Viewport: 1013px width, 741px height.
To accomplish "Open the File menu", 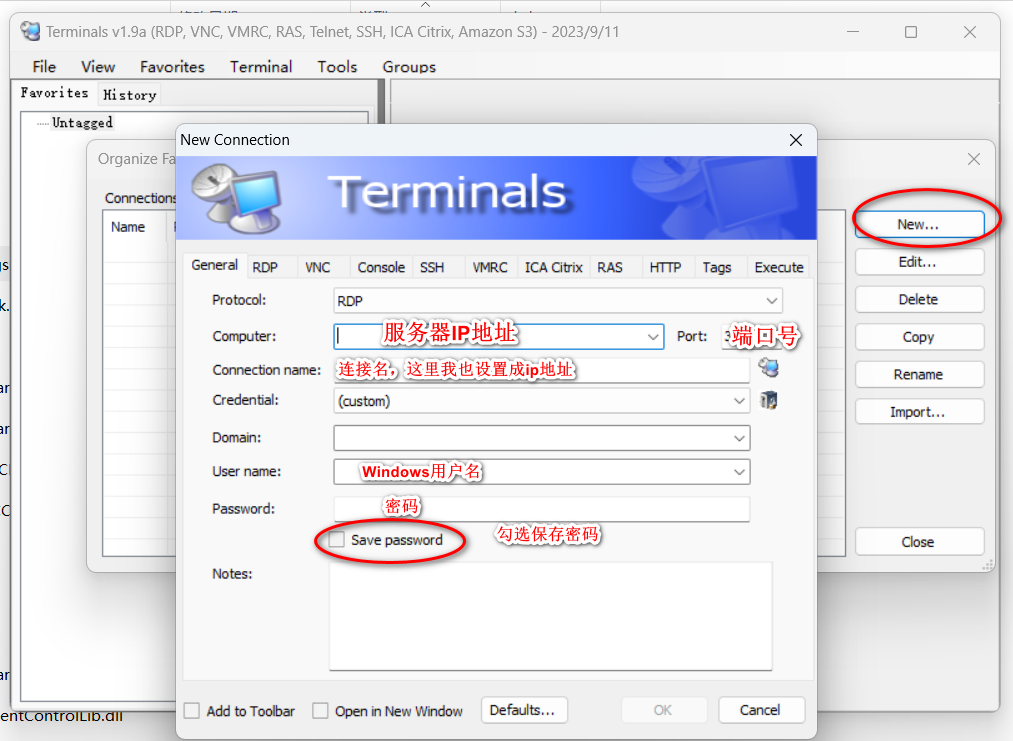I will pyautogui.click(x=44, y=67).
